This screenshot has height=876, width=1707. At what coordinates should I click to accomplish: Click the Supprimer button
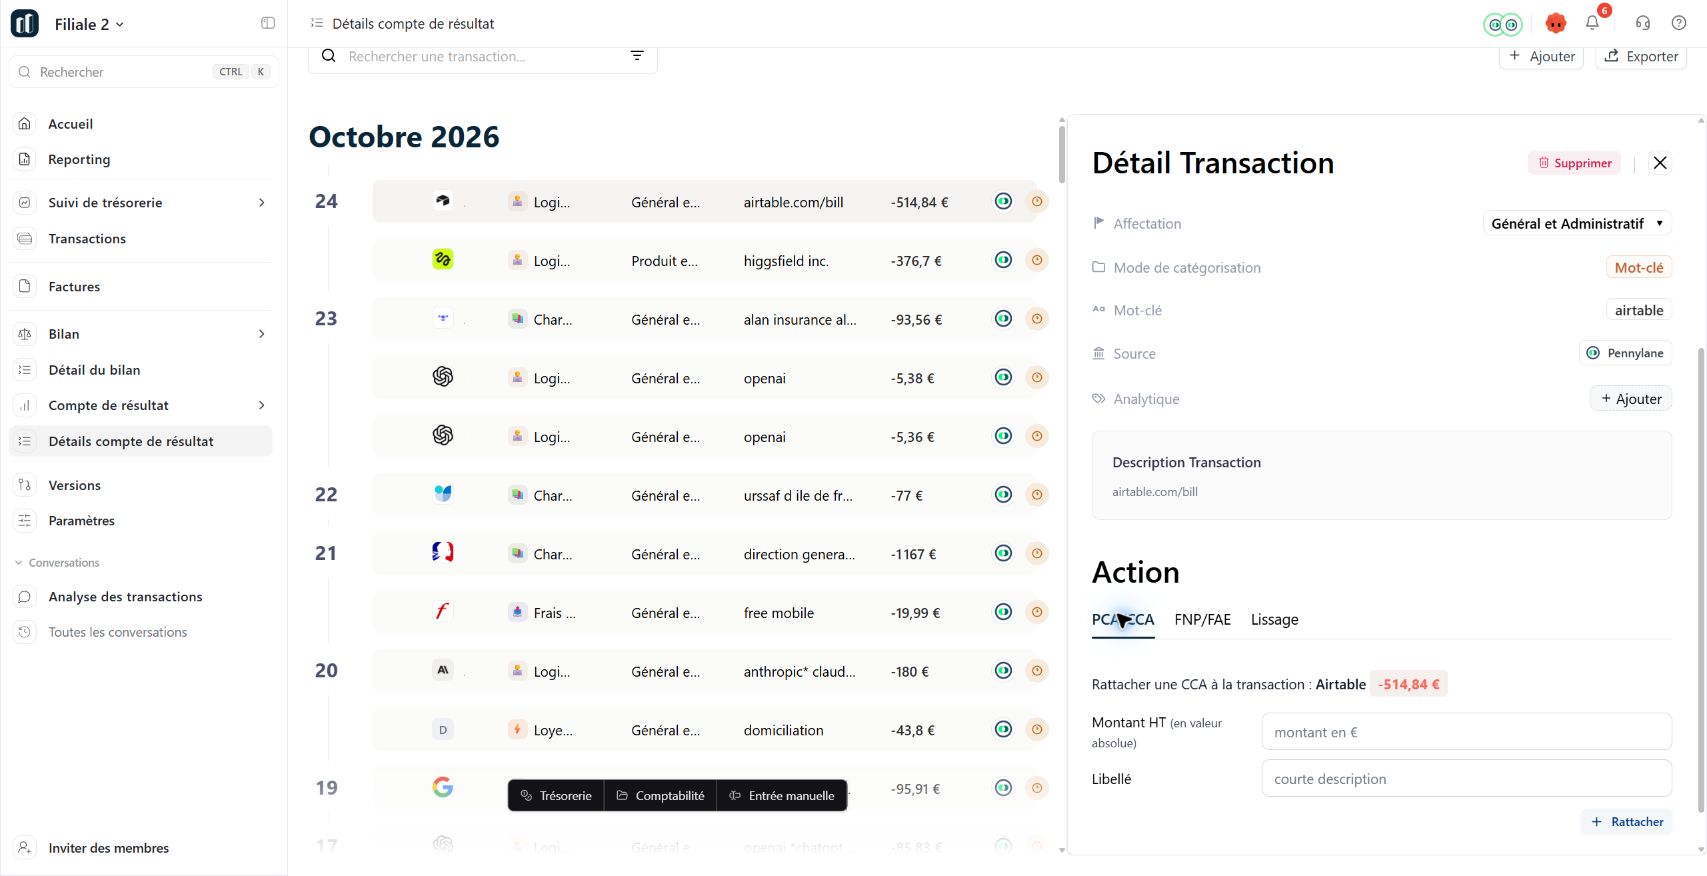click(x=1574, y=163)
